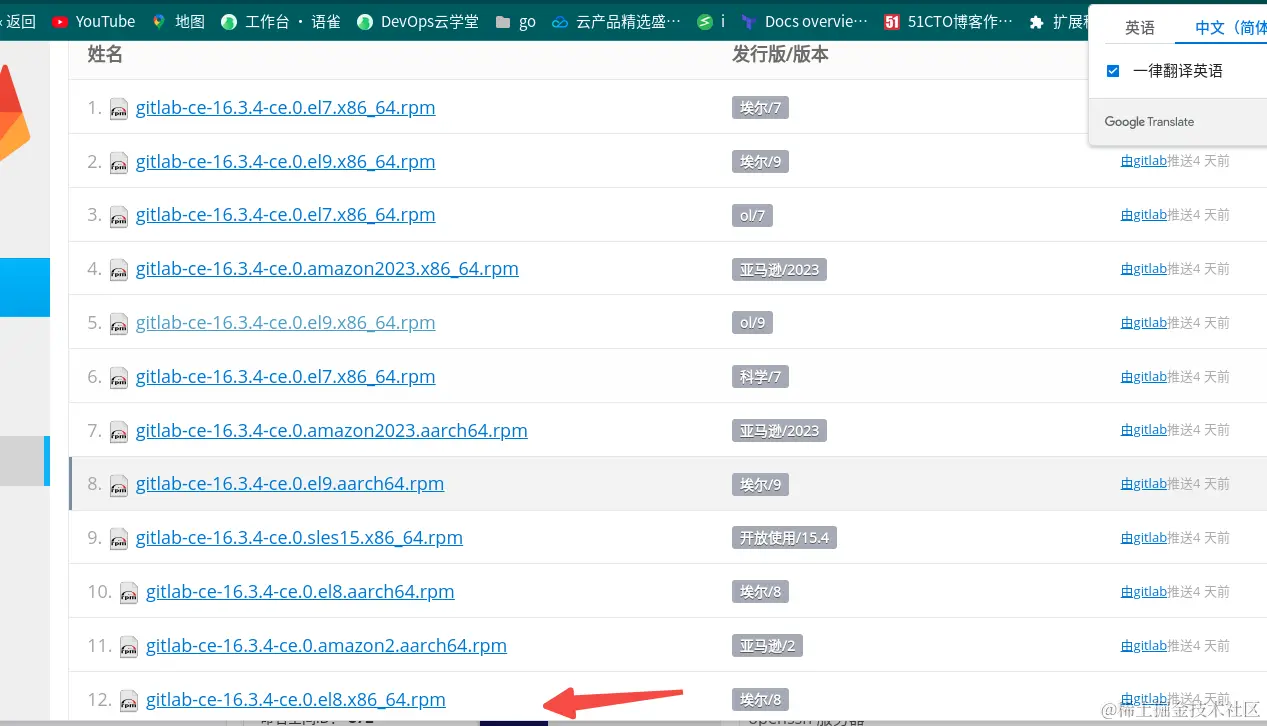Click the rpm icon beside el9.aarch64 package

119,485
